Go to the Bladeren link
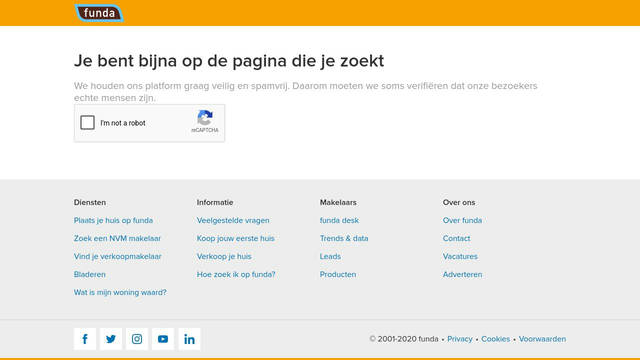This screenshot has width=640, height=360. pos(90,274)
